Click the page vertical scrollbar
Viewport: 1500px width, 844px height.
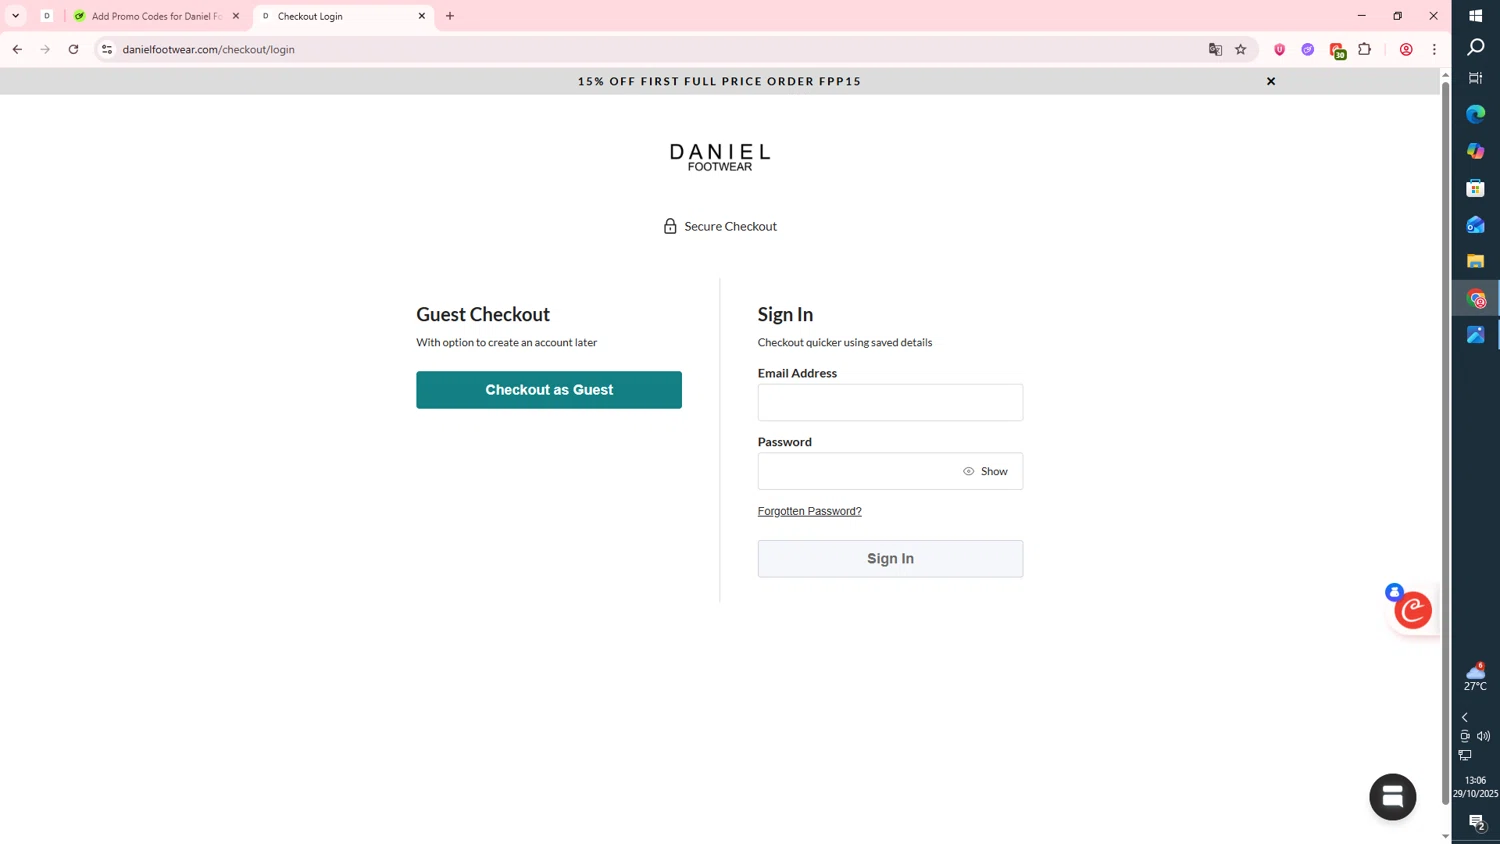[1445, 442]
